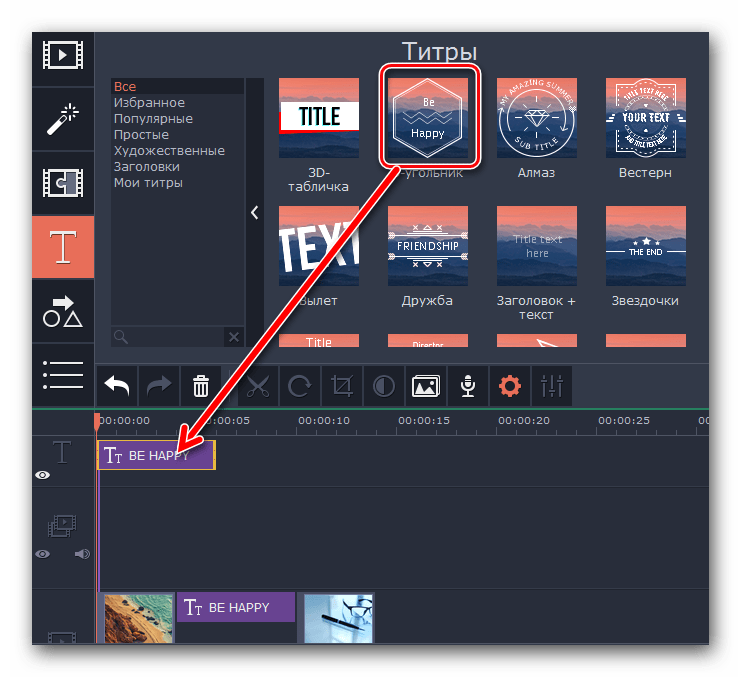Click the Rotate tool icon
Image resolution: width=741 pixels, height=677 pixels.
pos(300,386)
